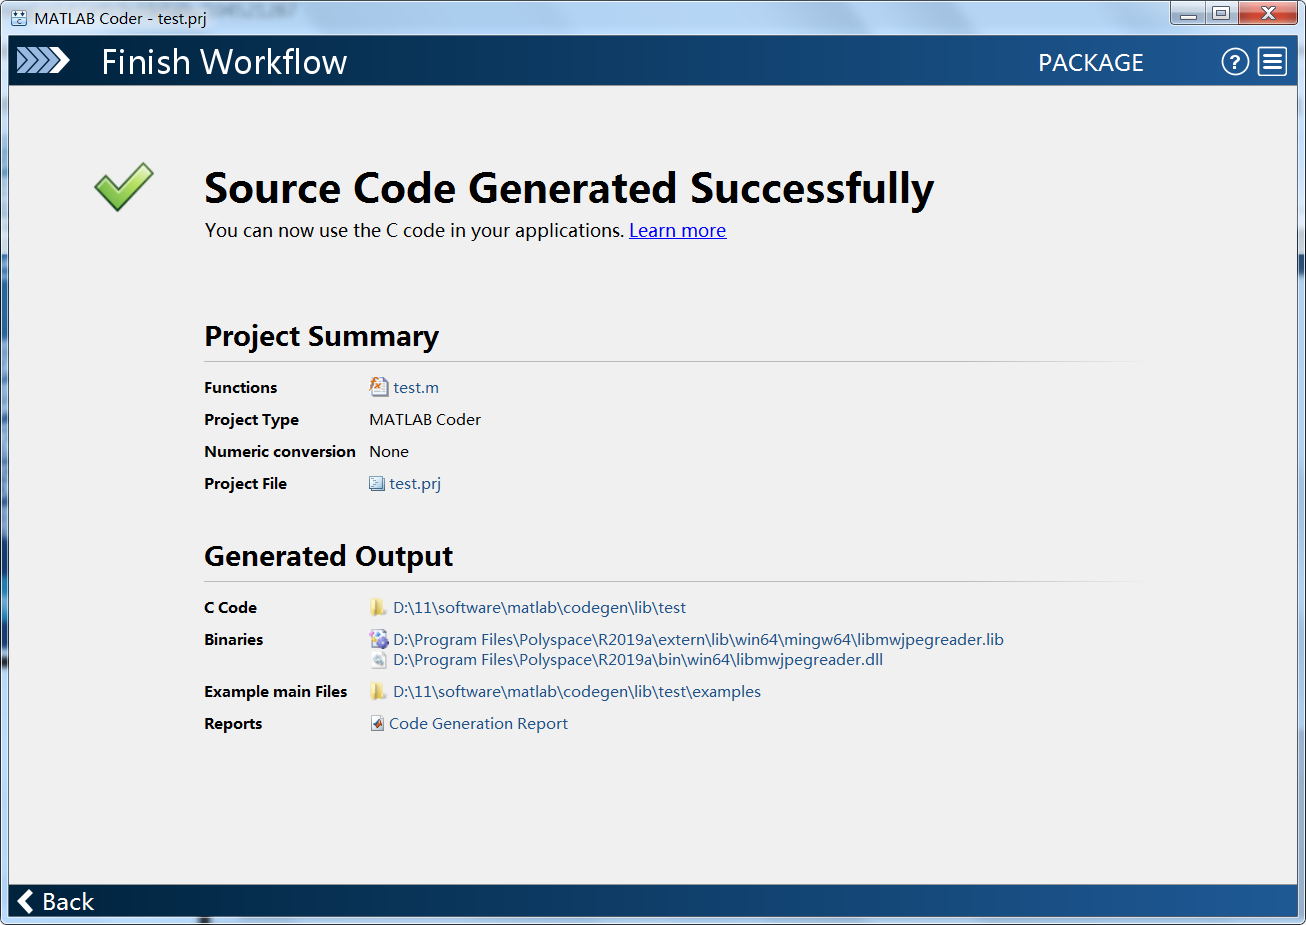The image size is (1306, 925).
Task: Open the codegen\lib\test\examples folder link
Action: (577, 692)
